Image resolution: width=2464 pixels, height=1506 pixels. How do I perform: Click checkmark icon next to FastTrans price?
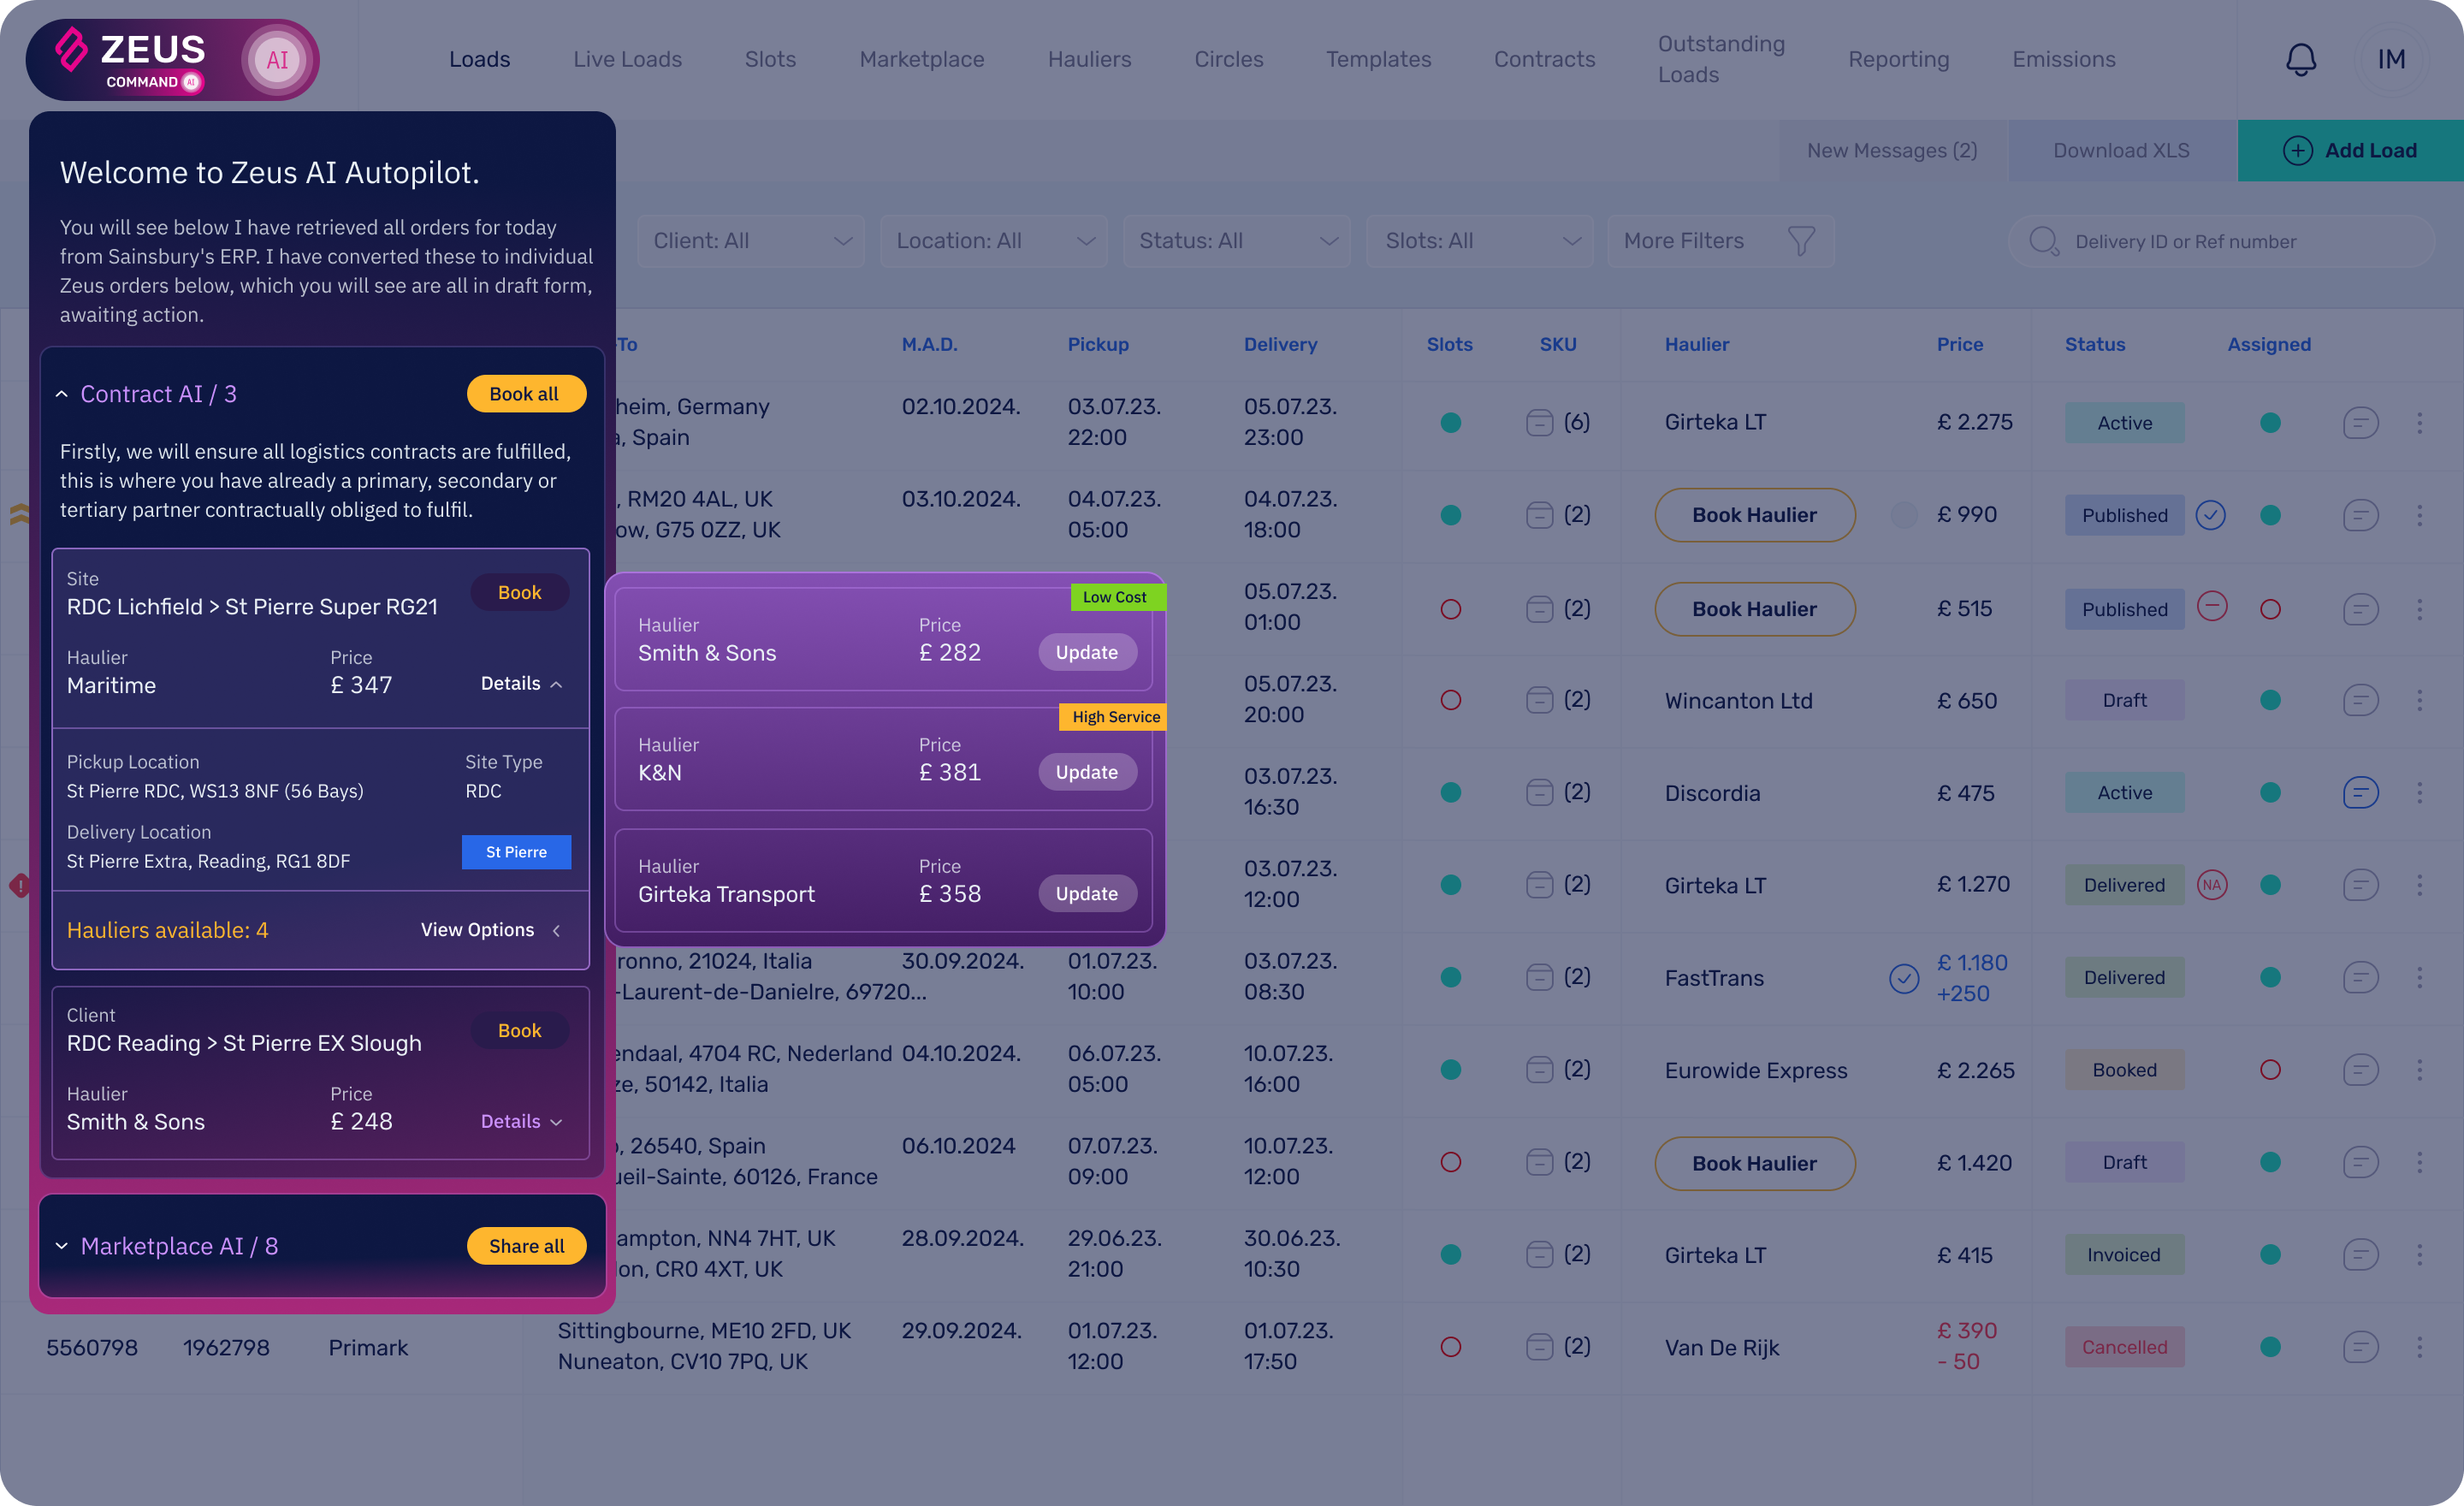pyautogui.click(x=1904, y=978)
